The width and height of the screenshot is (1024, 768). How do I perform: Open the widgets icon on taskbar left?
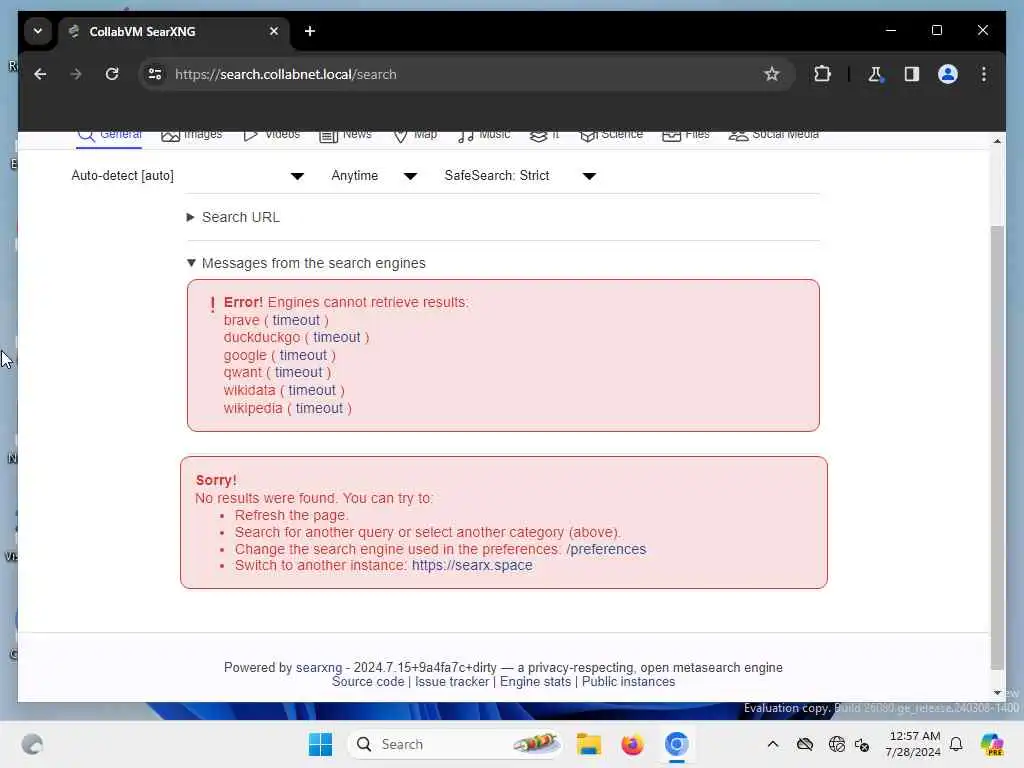point(32,744)
